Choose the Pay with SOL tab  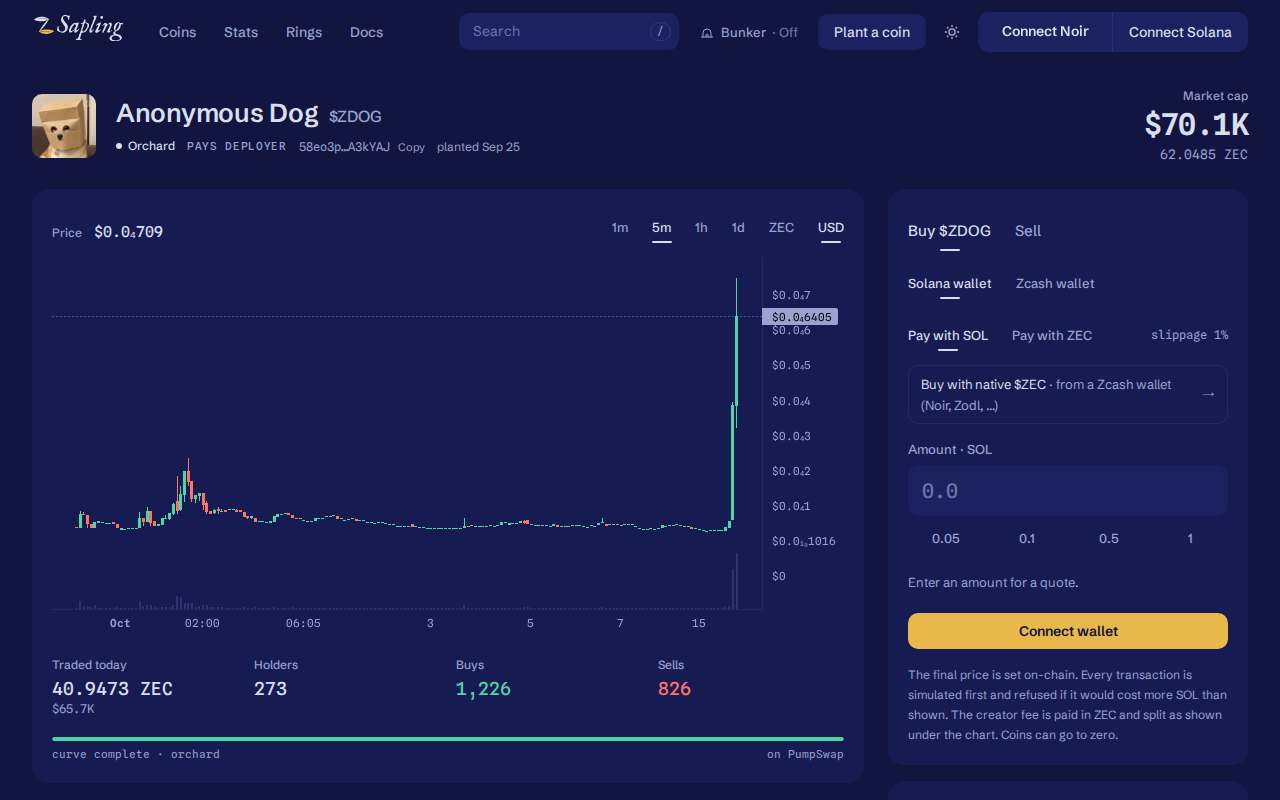pyautogui.click(x=948, y=336)
